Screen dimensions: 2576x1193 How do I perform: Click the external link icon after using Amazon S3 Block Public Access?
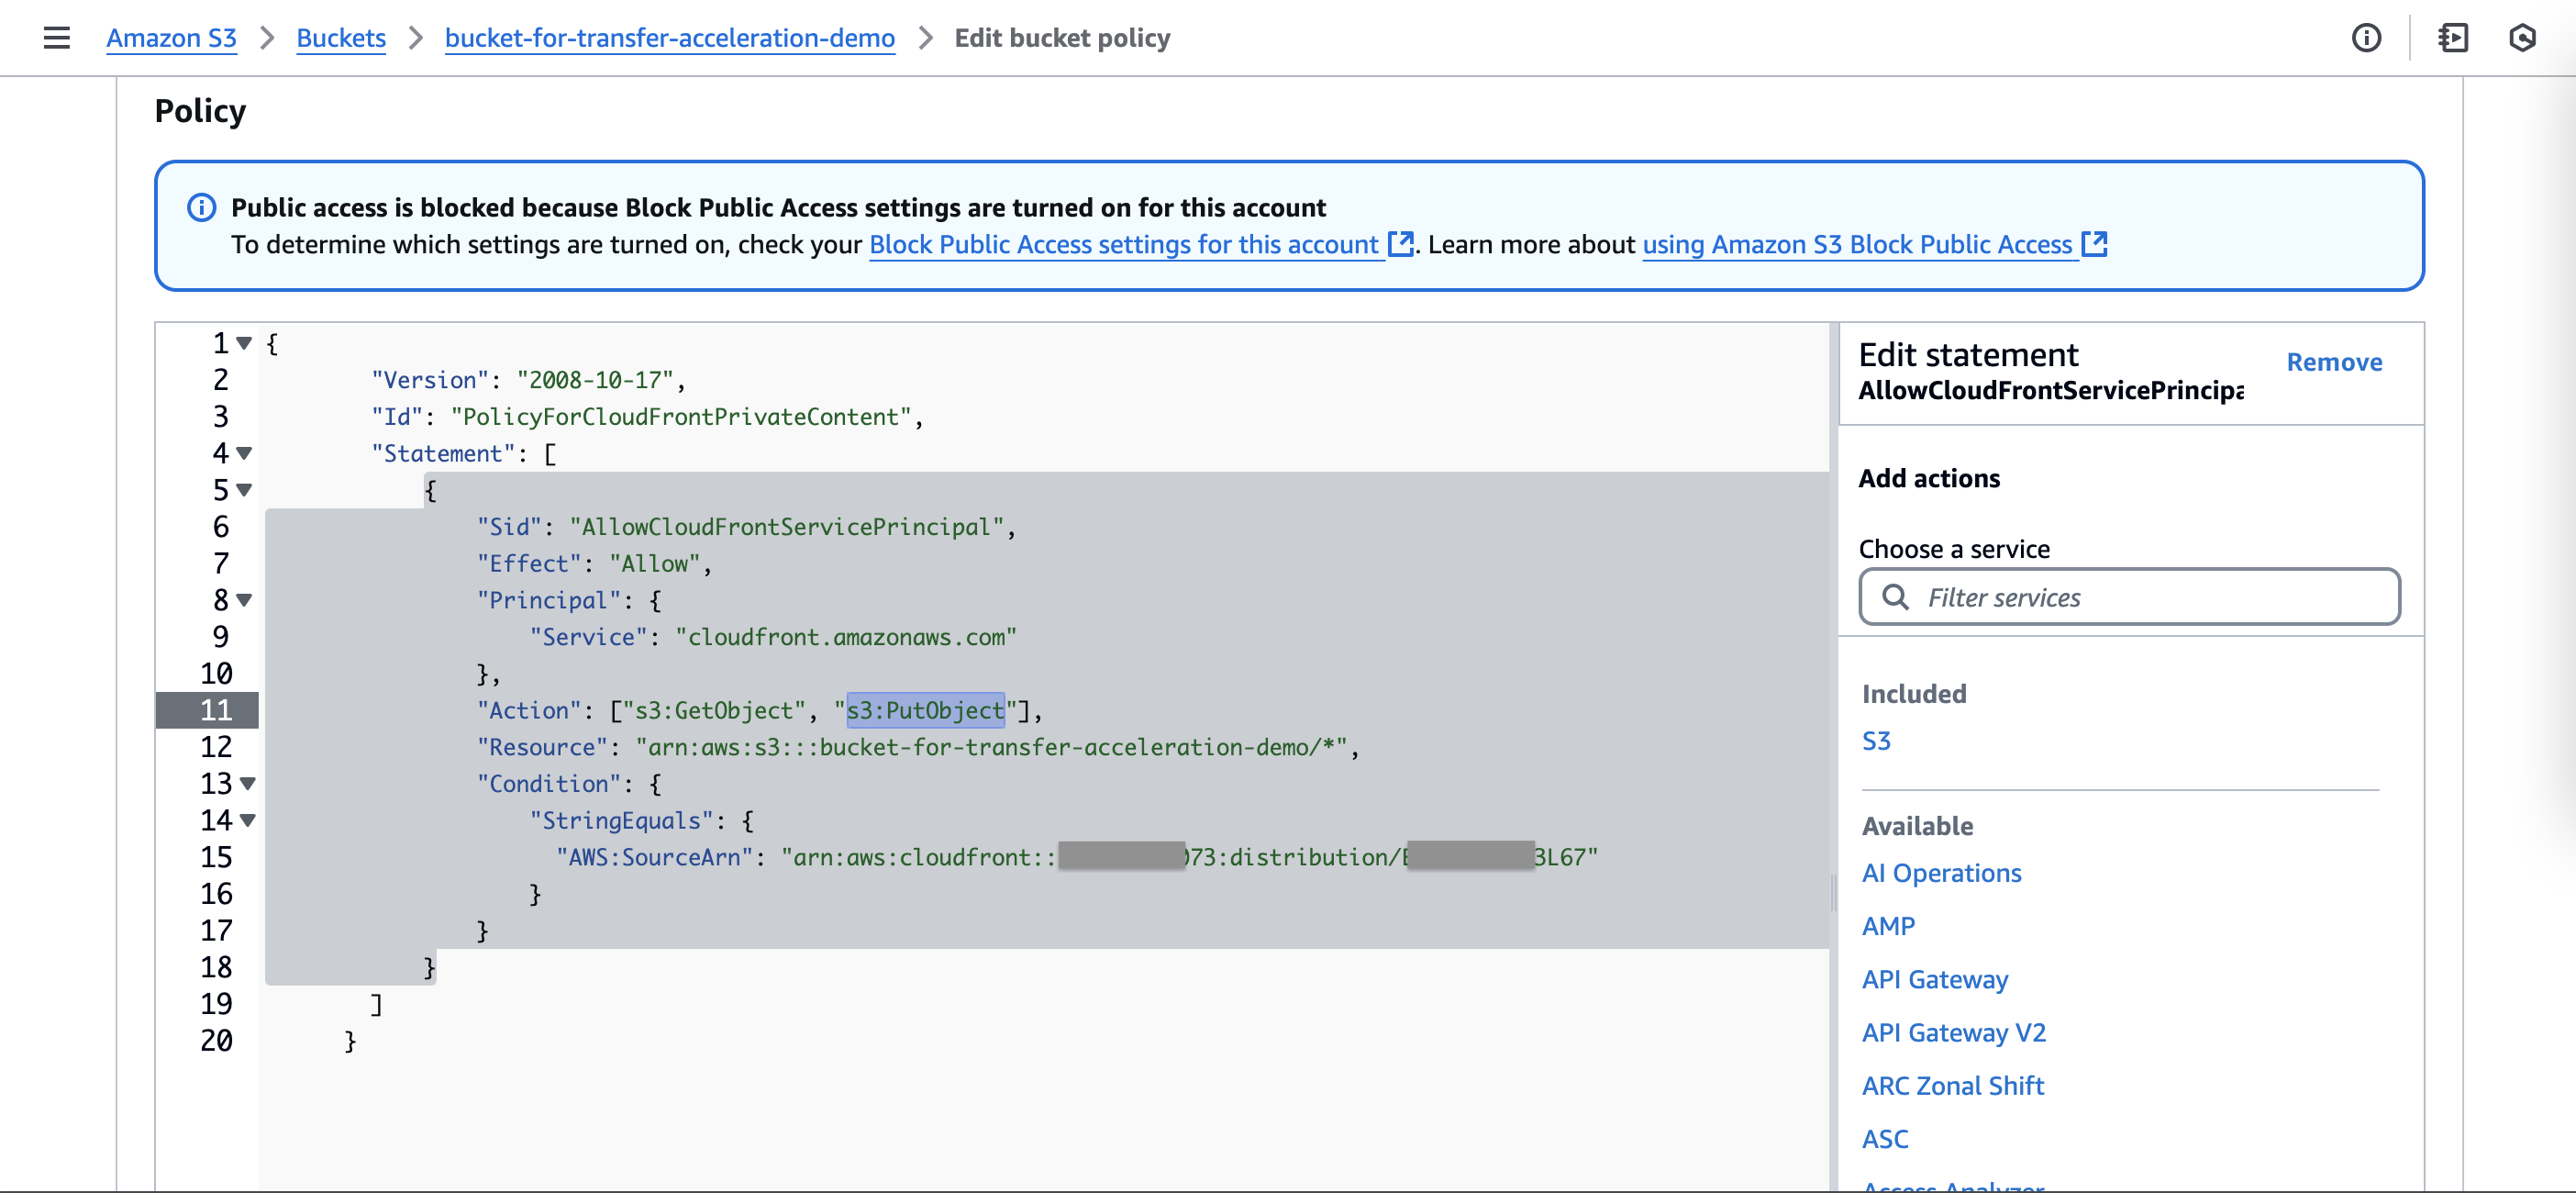[2094, 244]
